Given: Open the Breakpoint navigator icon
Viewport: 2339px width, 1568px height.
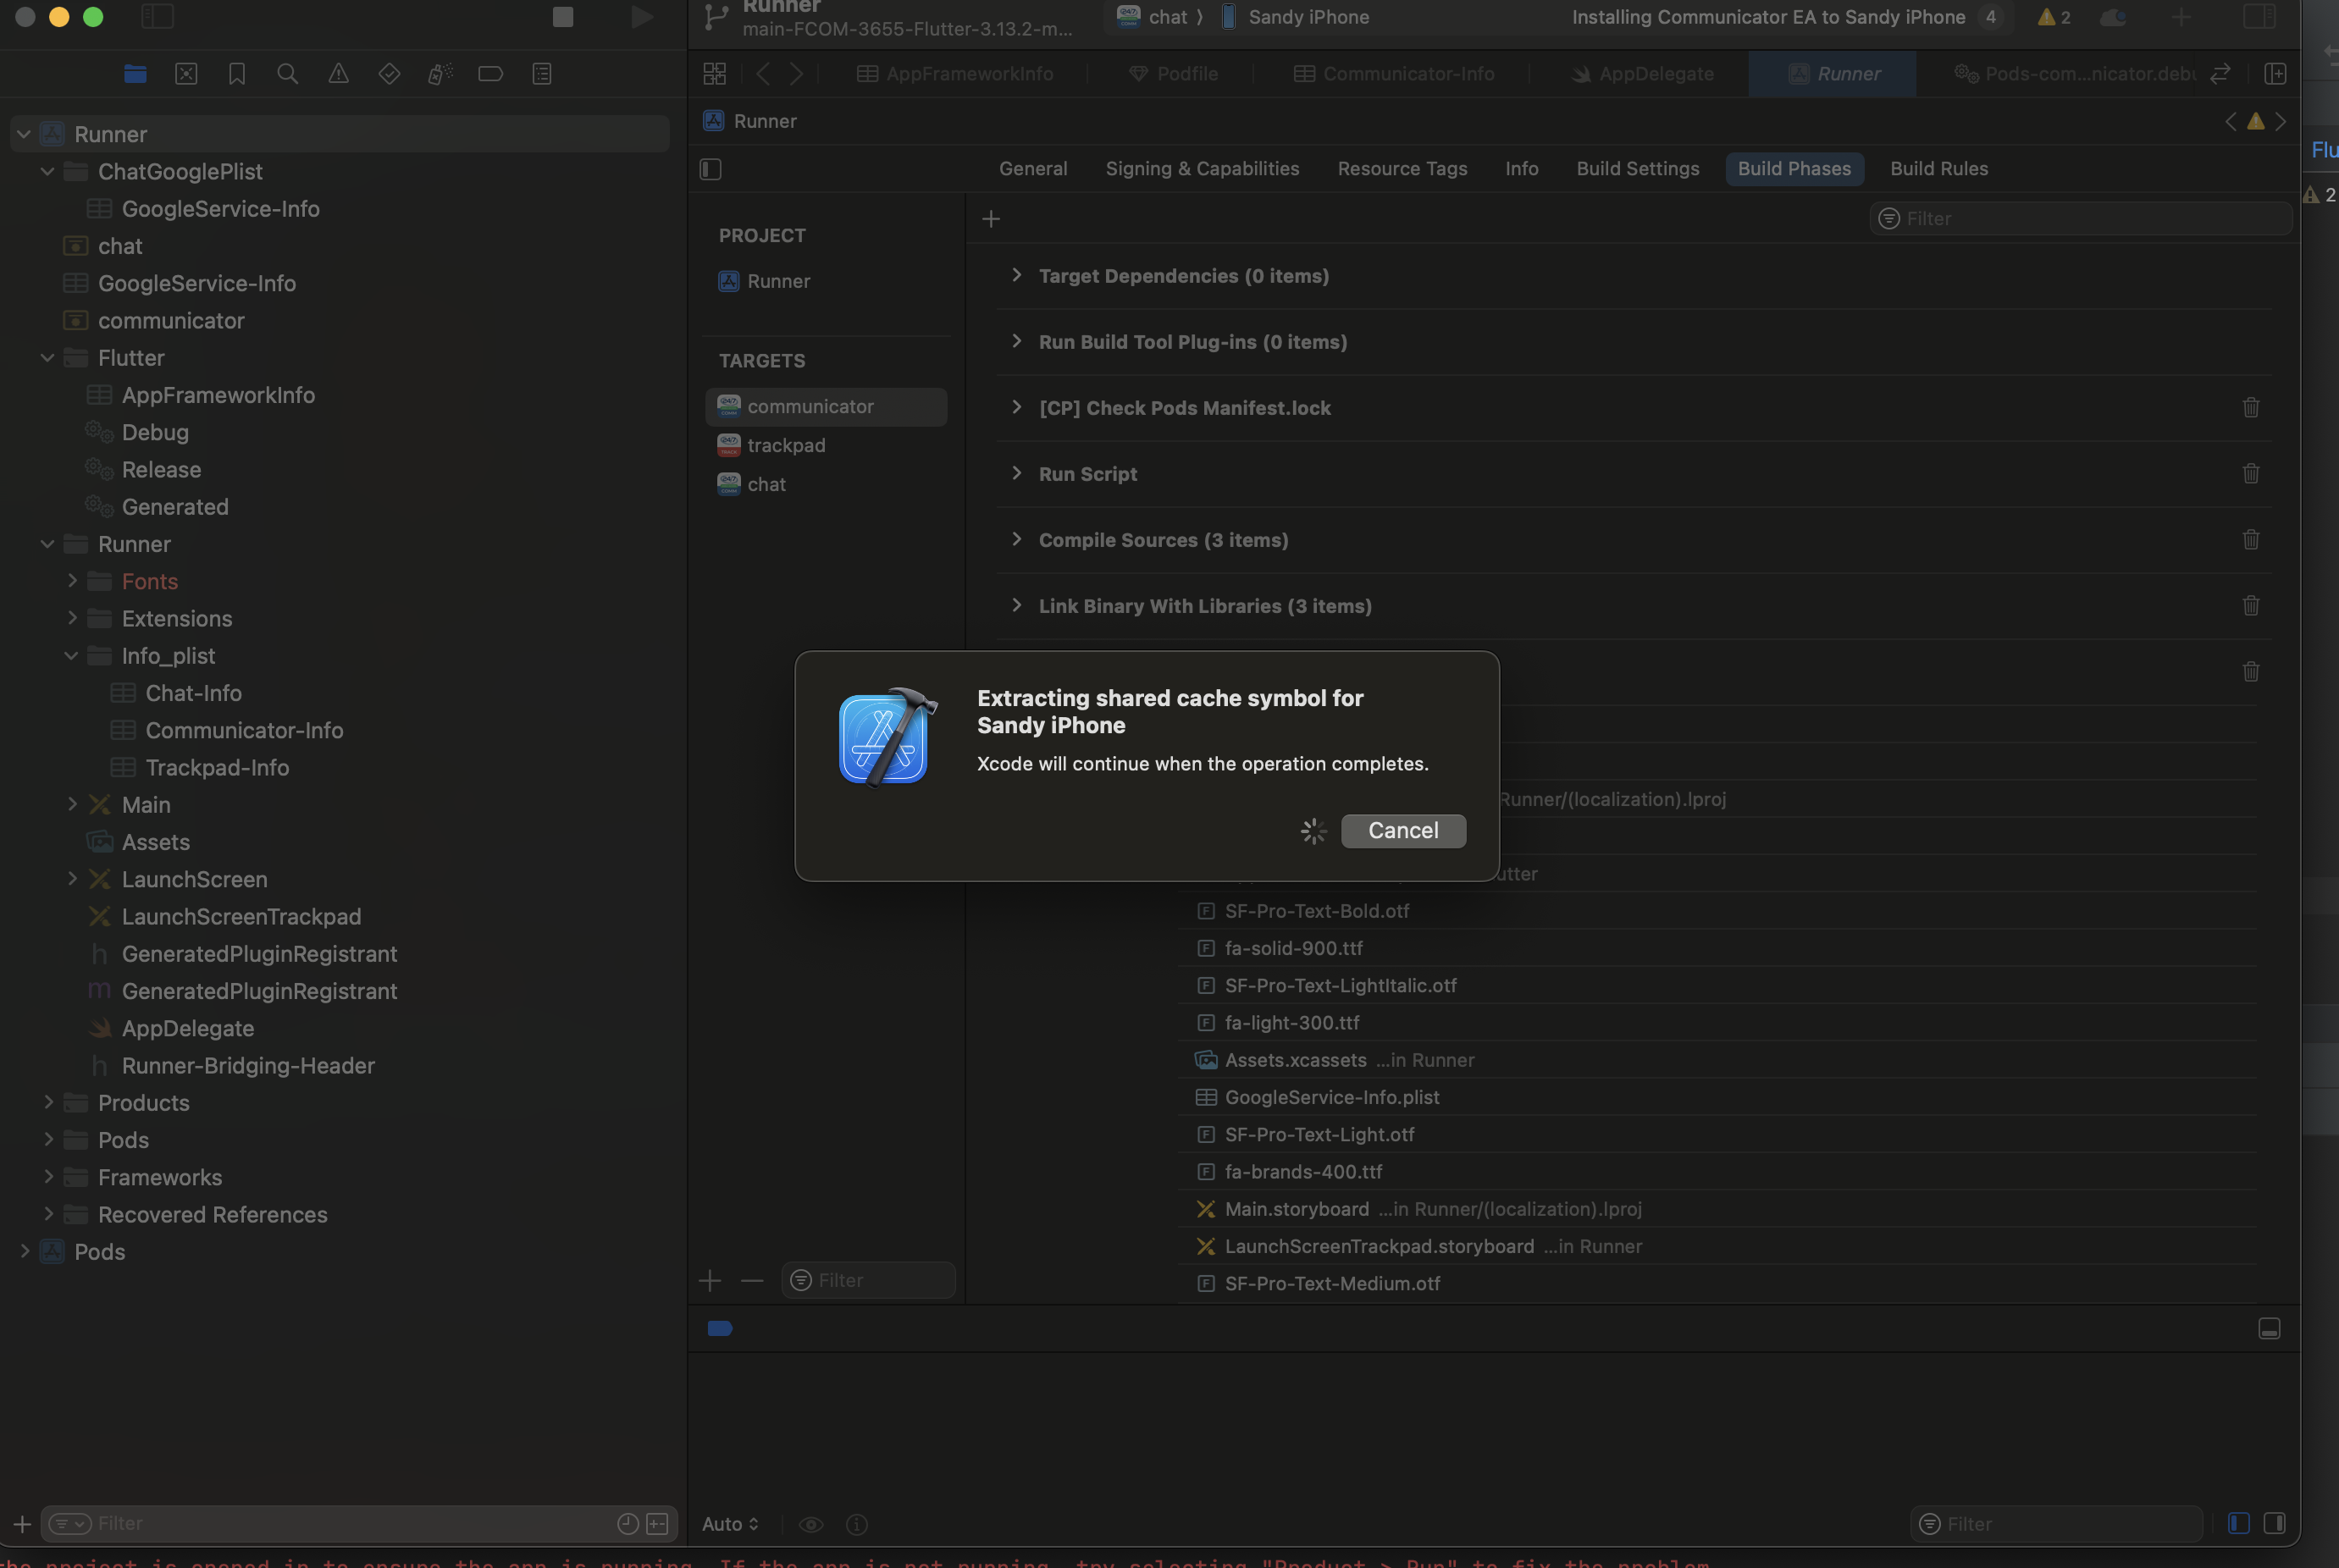Looking at the screenshot, I should (x=491, y=74).
